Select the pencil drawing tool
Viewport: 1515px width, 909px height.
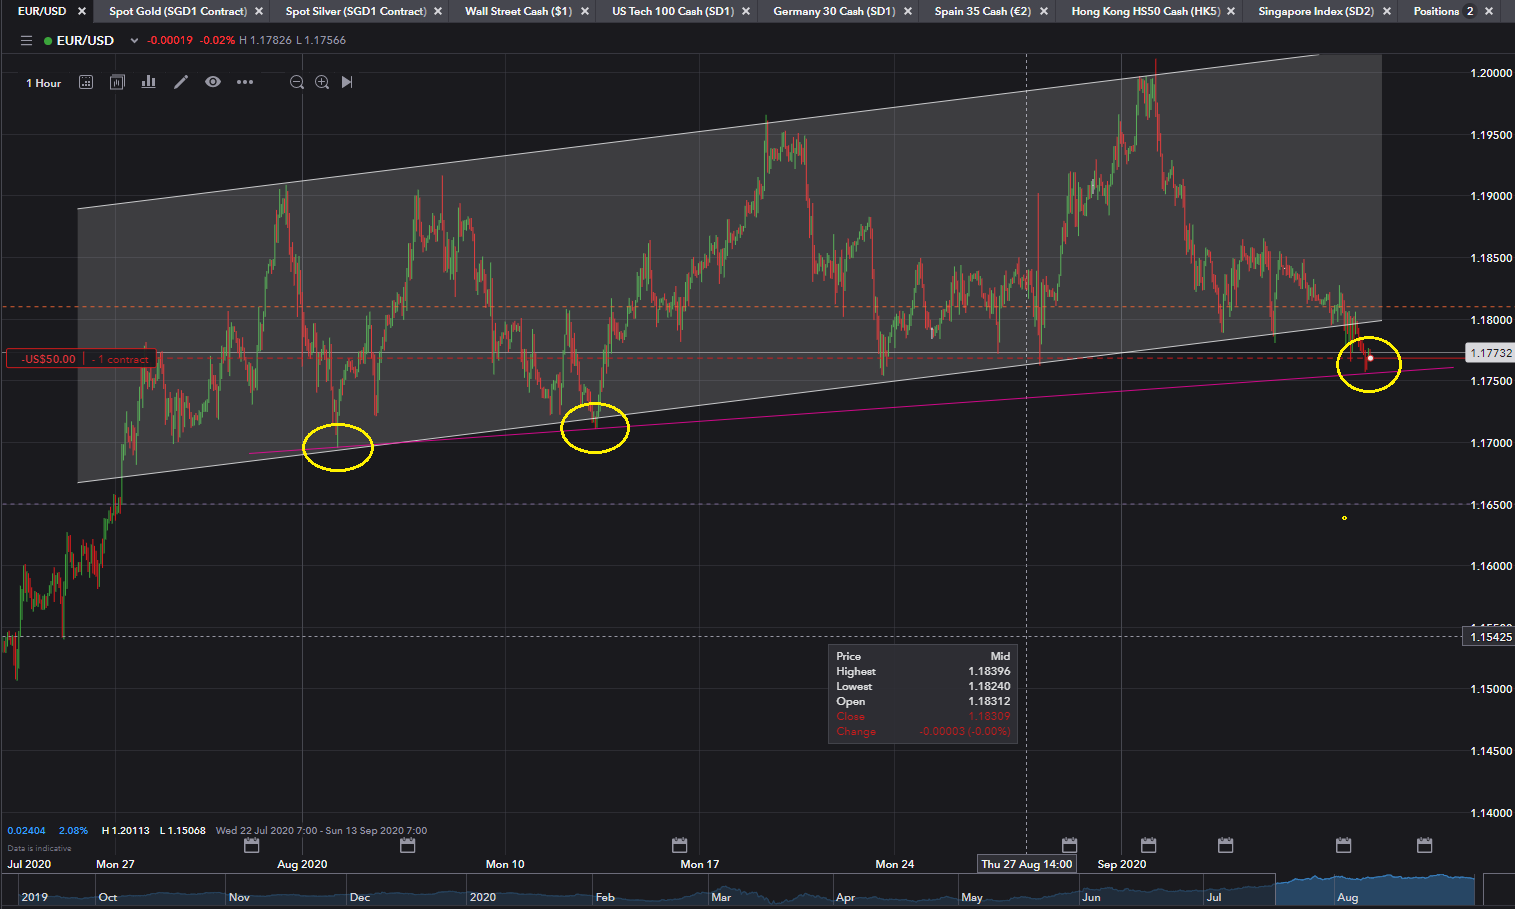pyautogui.click(x=181, y=82)
